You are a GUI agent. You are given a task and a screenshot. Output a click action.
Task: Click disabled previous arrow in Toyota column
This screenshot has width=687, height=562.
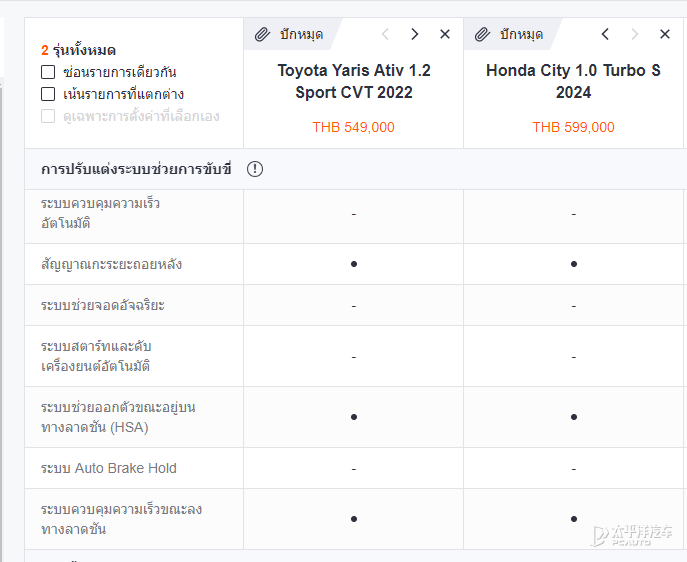[x=385, y=34]
